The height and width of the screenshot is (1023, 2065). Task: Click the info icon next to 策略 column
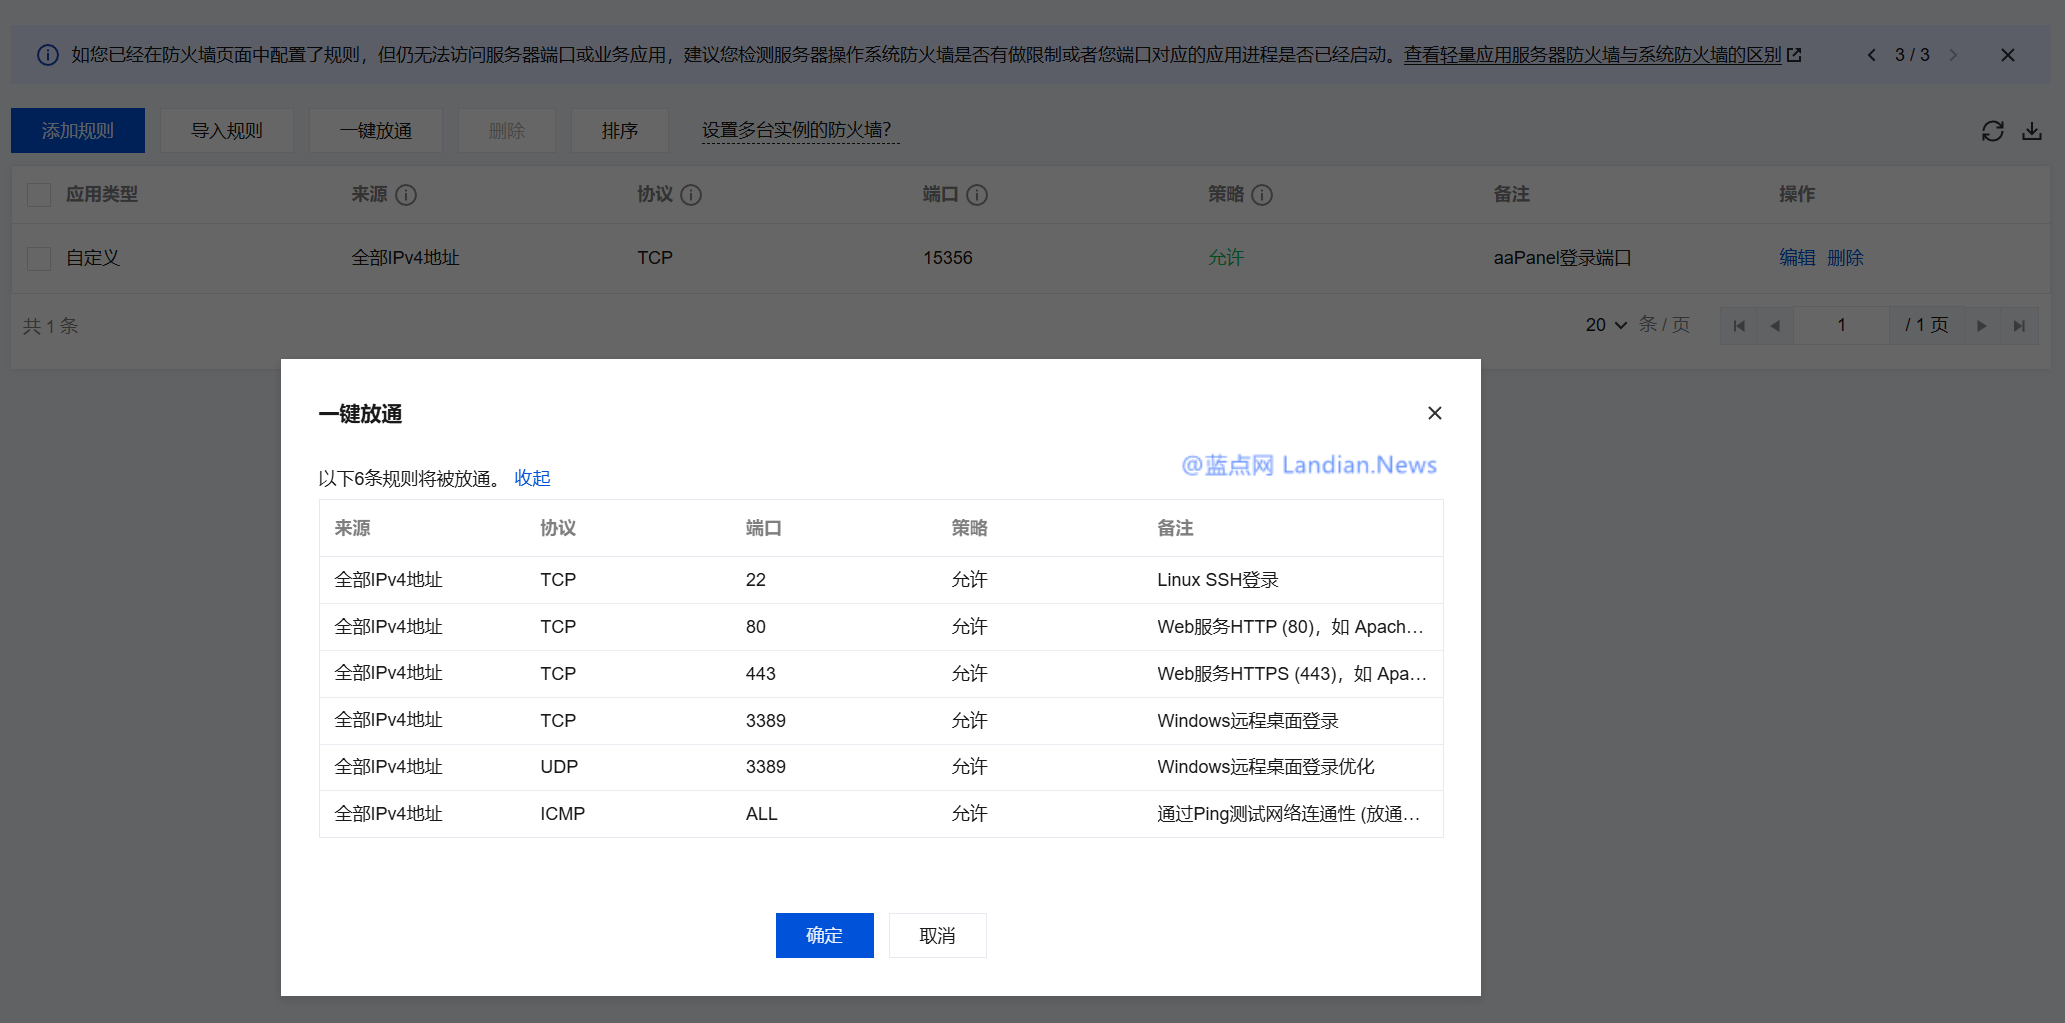1262,195
